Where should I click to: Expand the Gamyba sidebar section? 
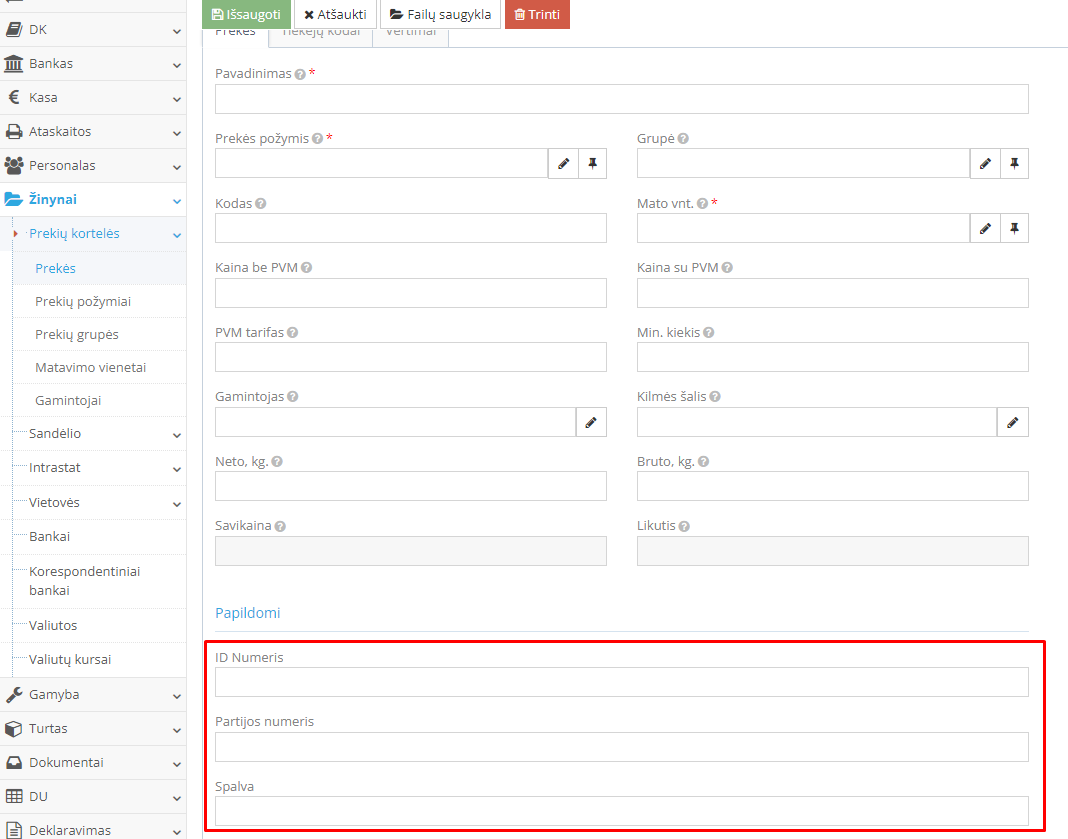coord(92,694)
